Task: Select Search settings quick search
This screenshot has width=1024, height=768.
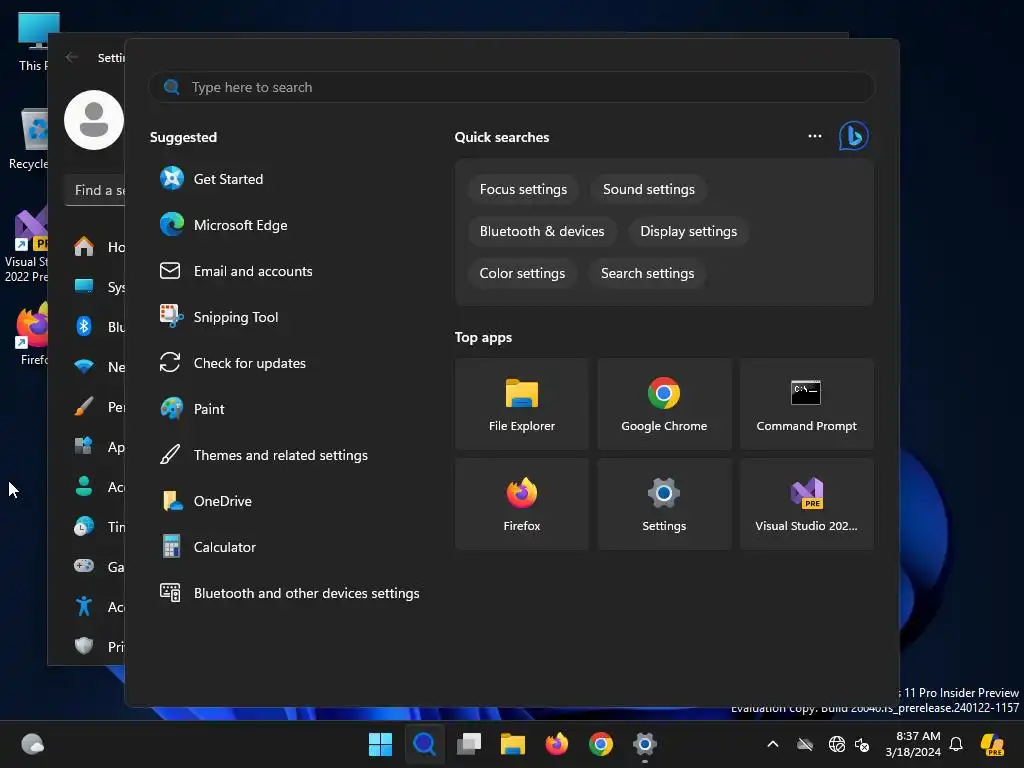Action: tap(647, 273)
